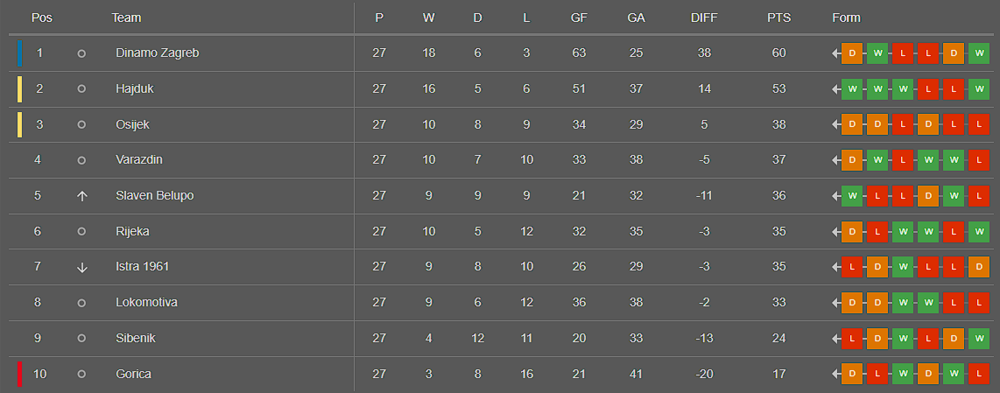
Task: Open the Lokomotiva team link
Action: pos(147,302)
